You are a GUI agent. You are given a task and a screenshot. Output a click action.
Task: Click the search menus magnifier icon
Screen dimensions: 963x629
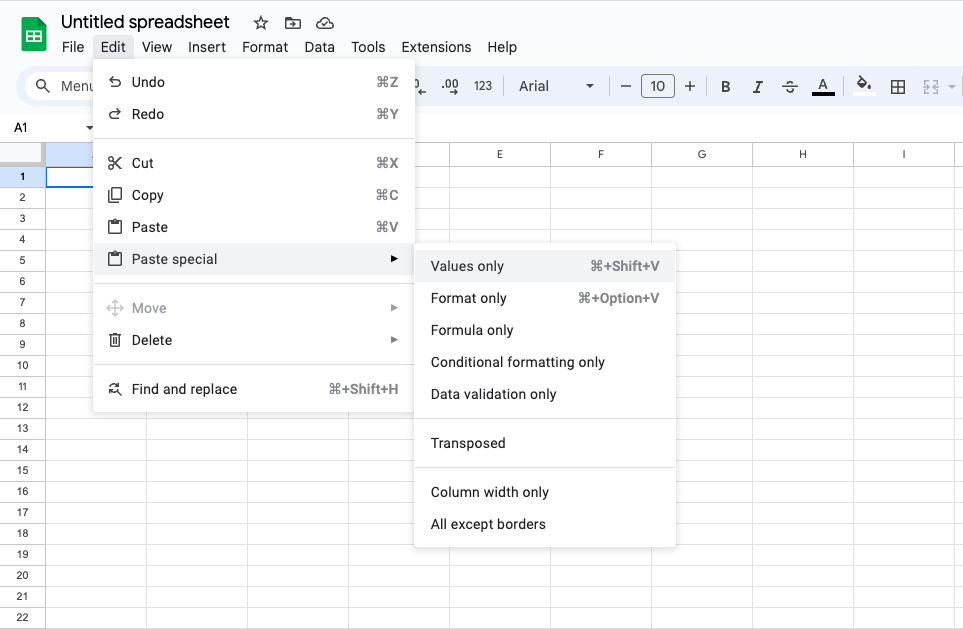pos(42,86)
